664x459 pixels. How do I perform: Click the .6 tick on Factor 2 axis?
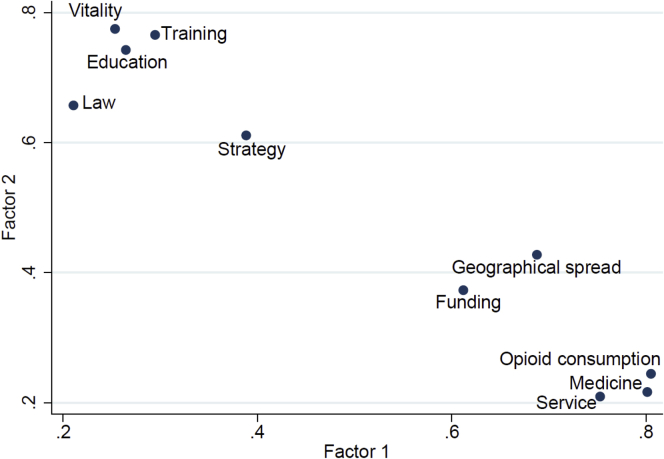click(x=30, y=142)
